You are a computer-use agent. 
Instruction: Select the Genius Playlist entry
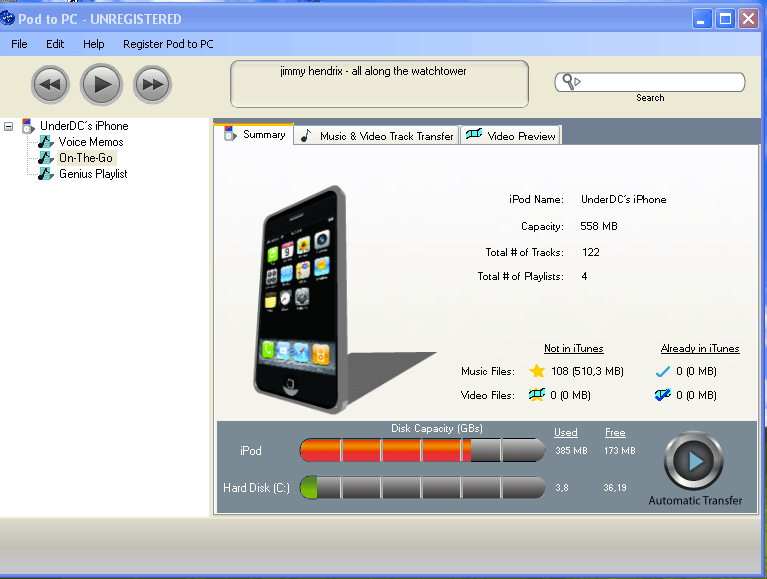coord(93,174)
